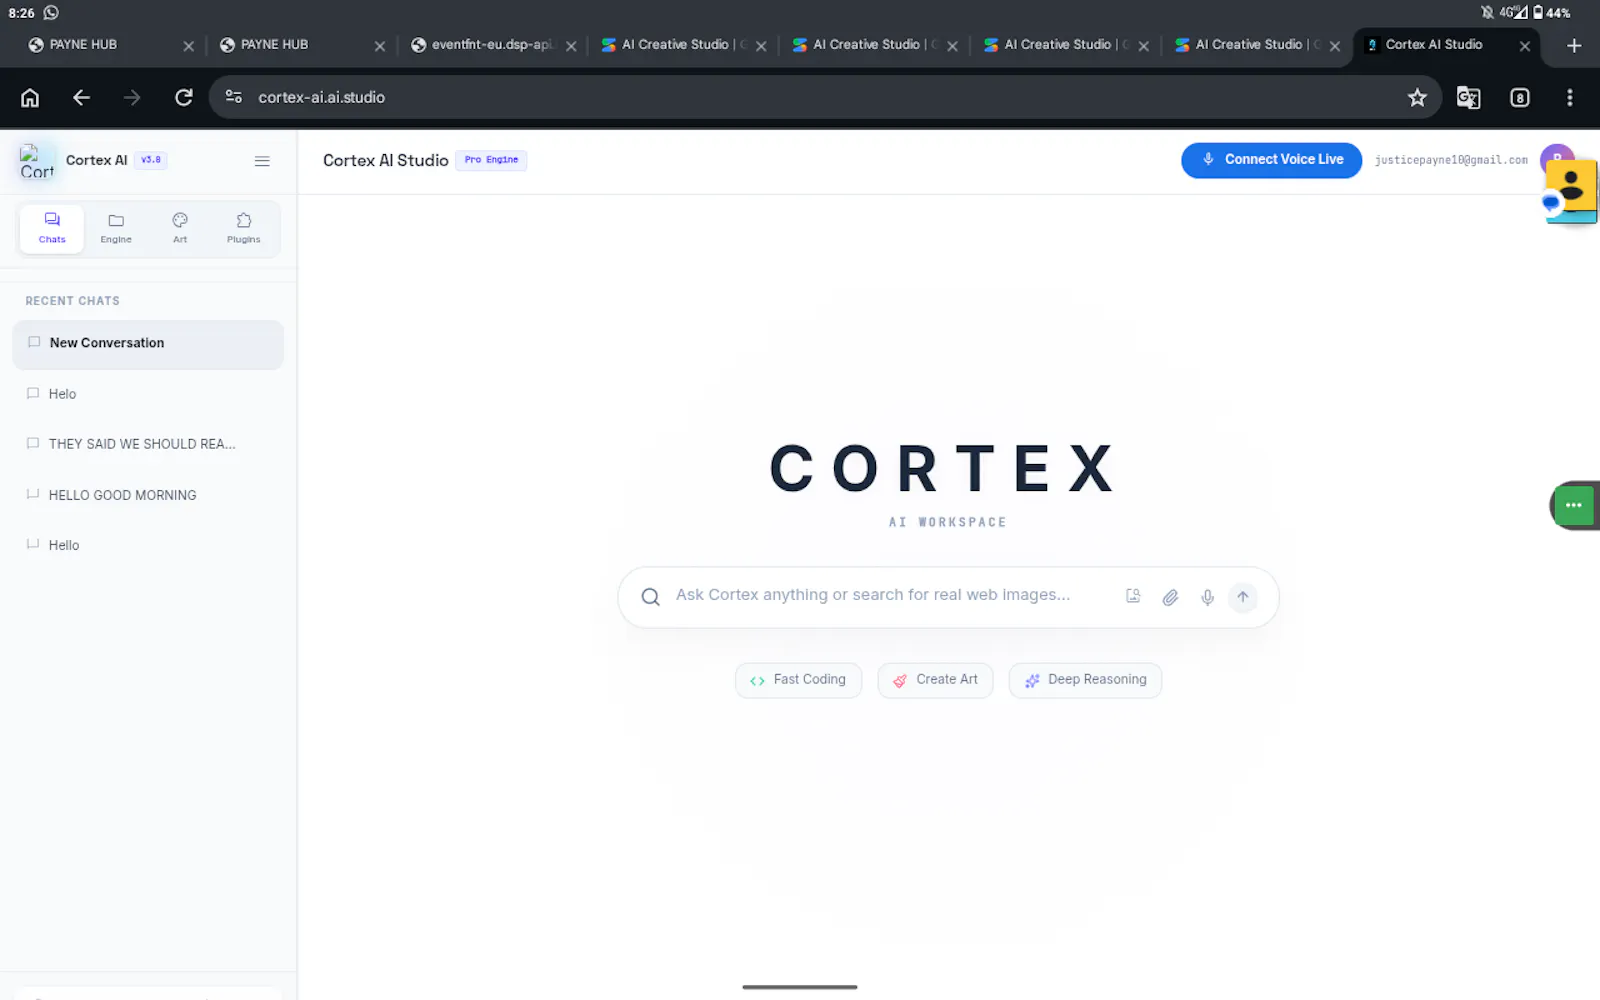Send the prompt with the arrow button
The height and width of the screenshot is (1000, 1600).
pyautogui.click(x=1243, y=597)
